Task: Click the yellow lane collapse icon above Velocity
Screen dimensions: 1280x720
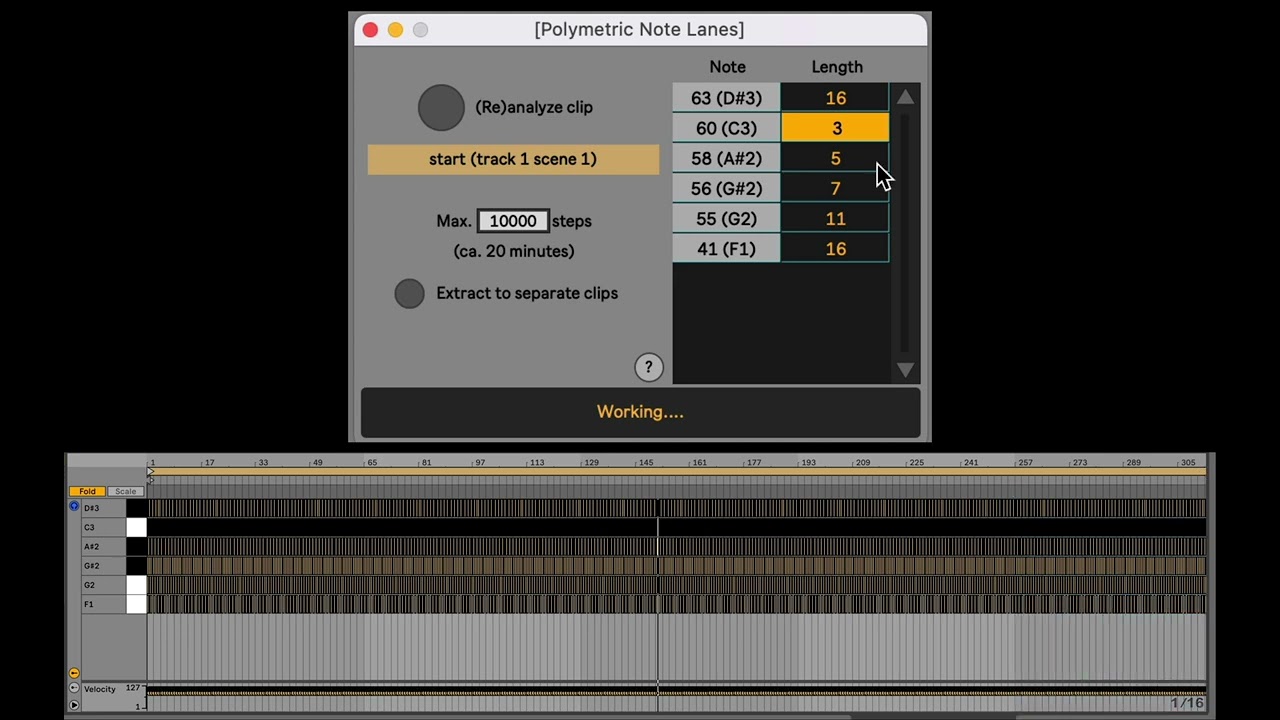Action: pyautogui.click(x=74, y=673)
